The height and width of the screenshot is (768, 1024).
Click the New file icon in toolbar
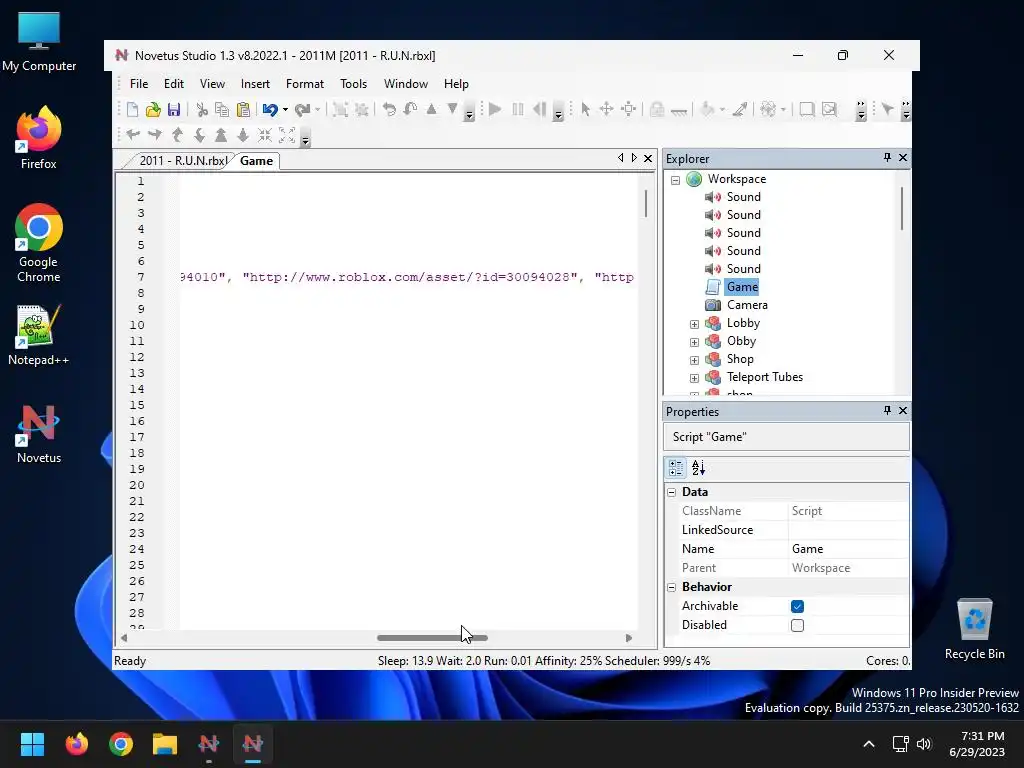coord(133,110)
